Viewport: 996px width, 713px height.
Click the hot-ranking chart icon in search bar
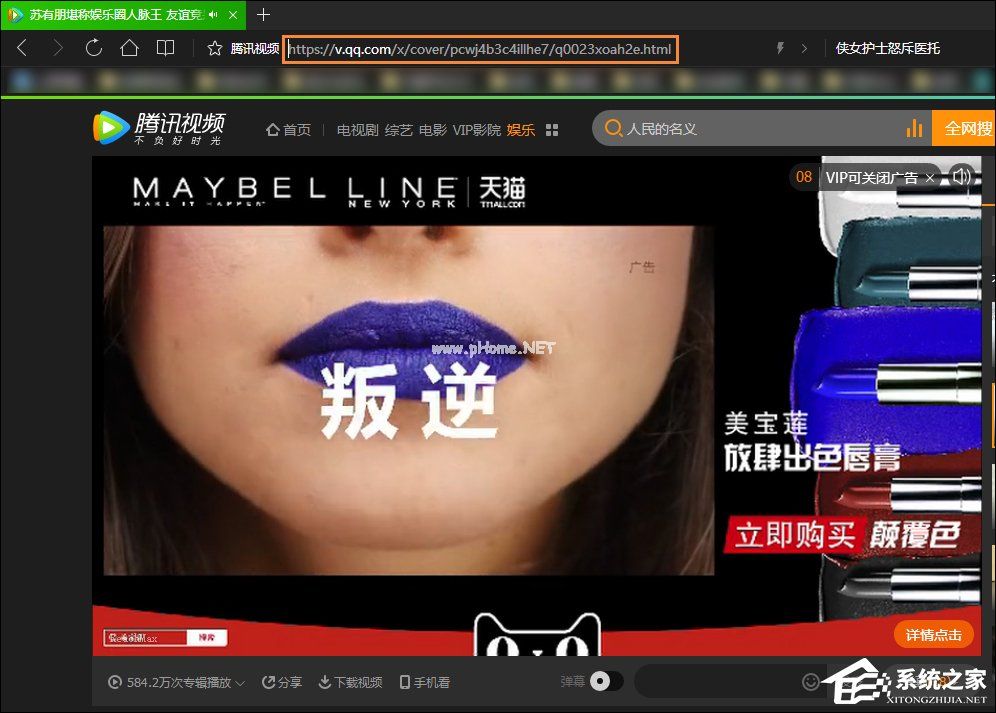[914, 128]
